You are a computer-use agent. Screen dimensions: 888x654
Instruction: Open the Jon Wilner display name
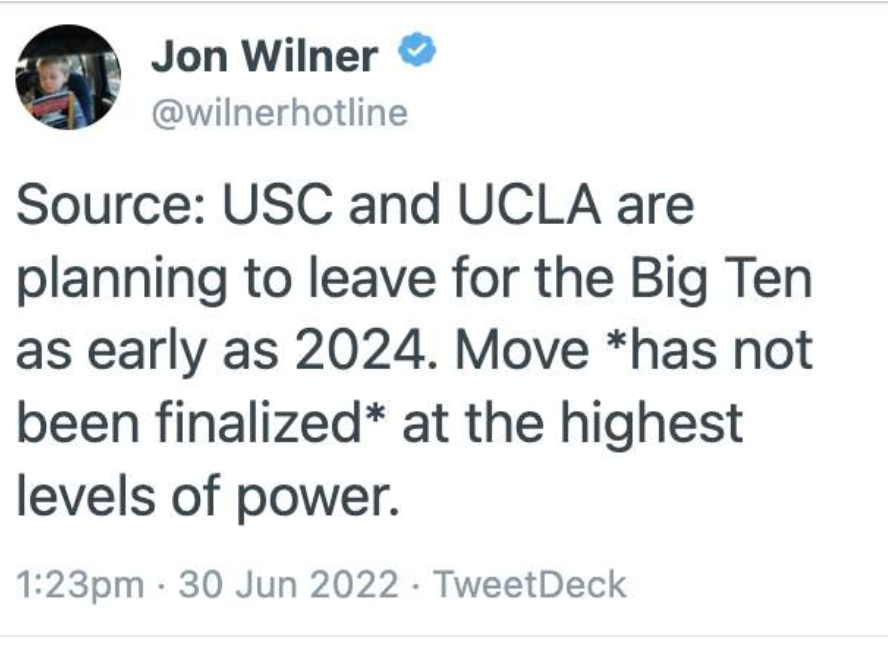tap(264, 57)
